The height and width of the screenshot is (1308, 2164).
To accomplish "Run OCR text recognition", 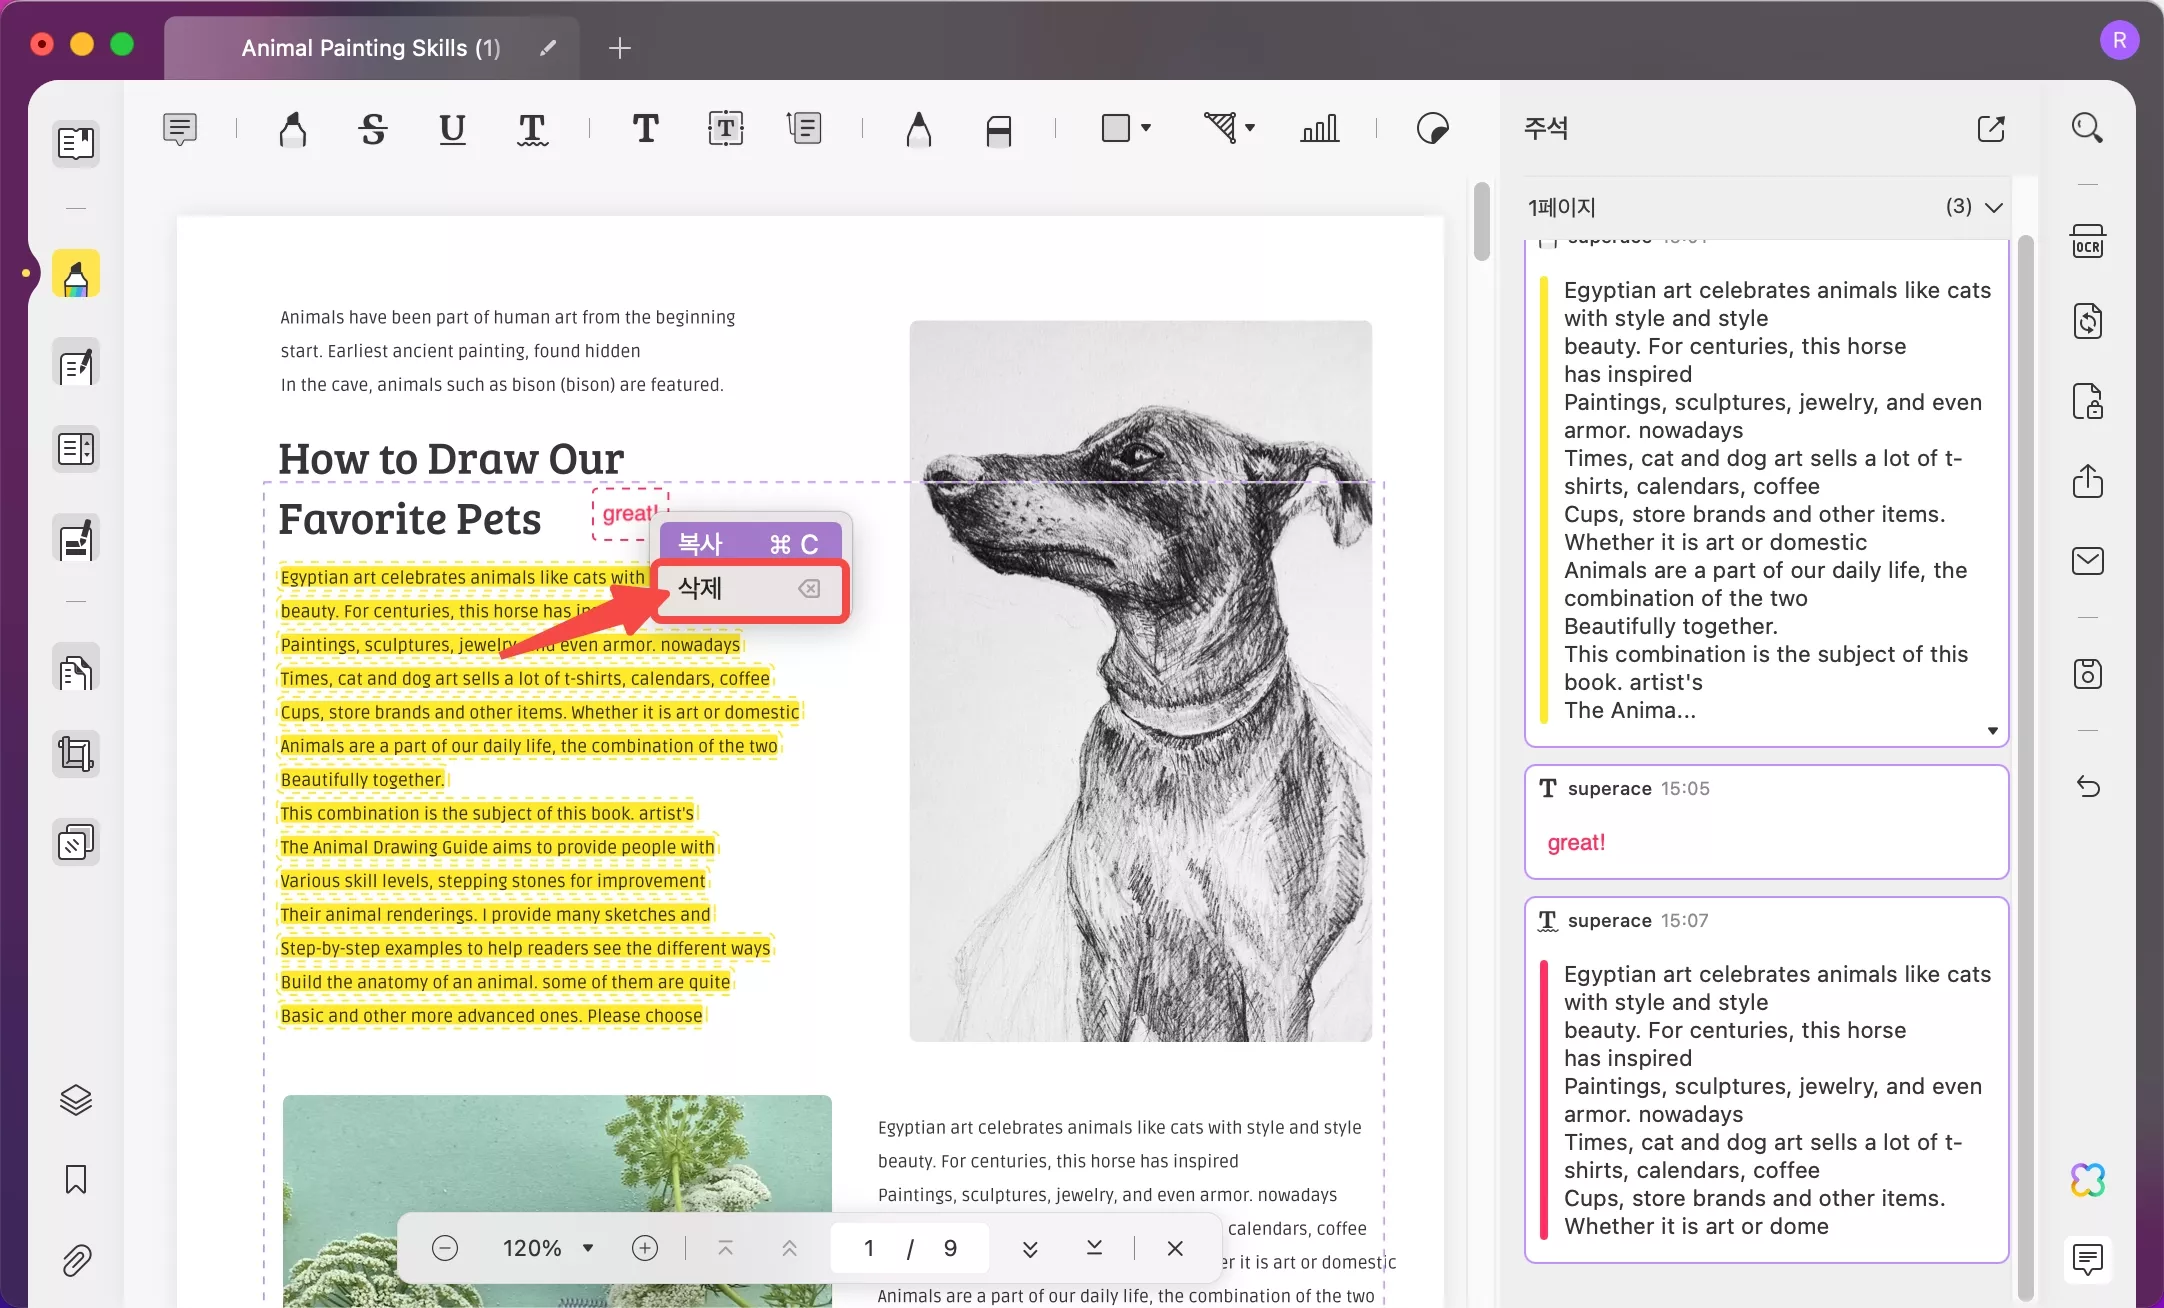I will [x=2087, y=242].
